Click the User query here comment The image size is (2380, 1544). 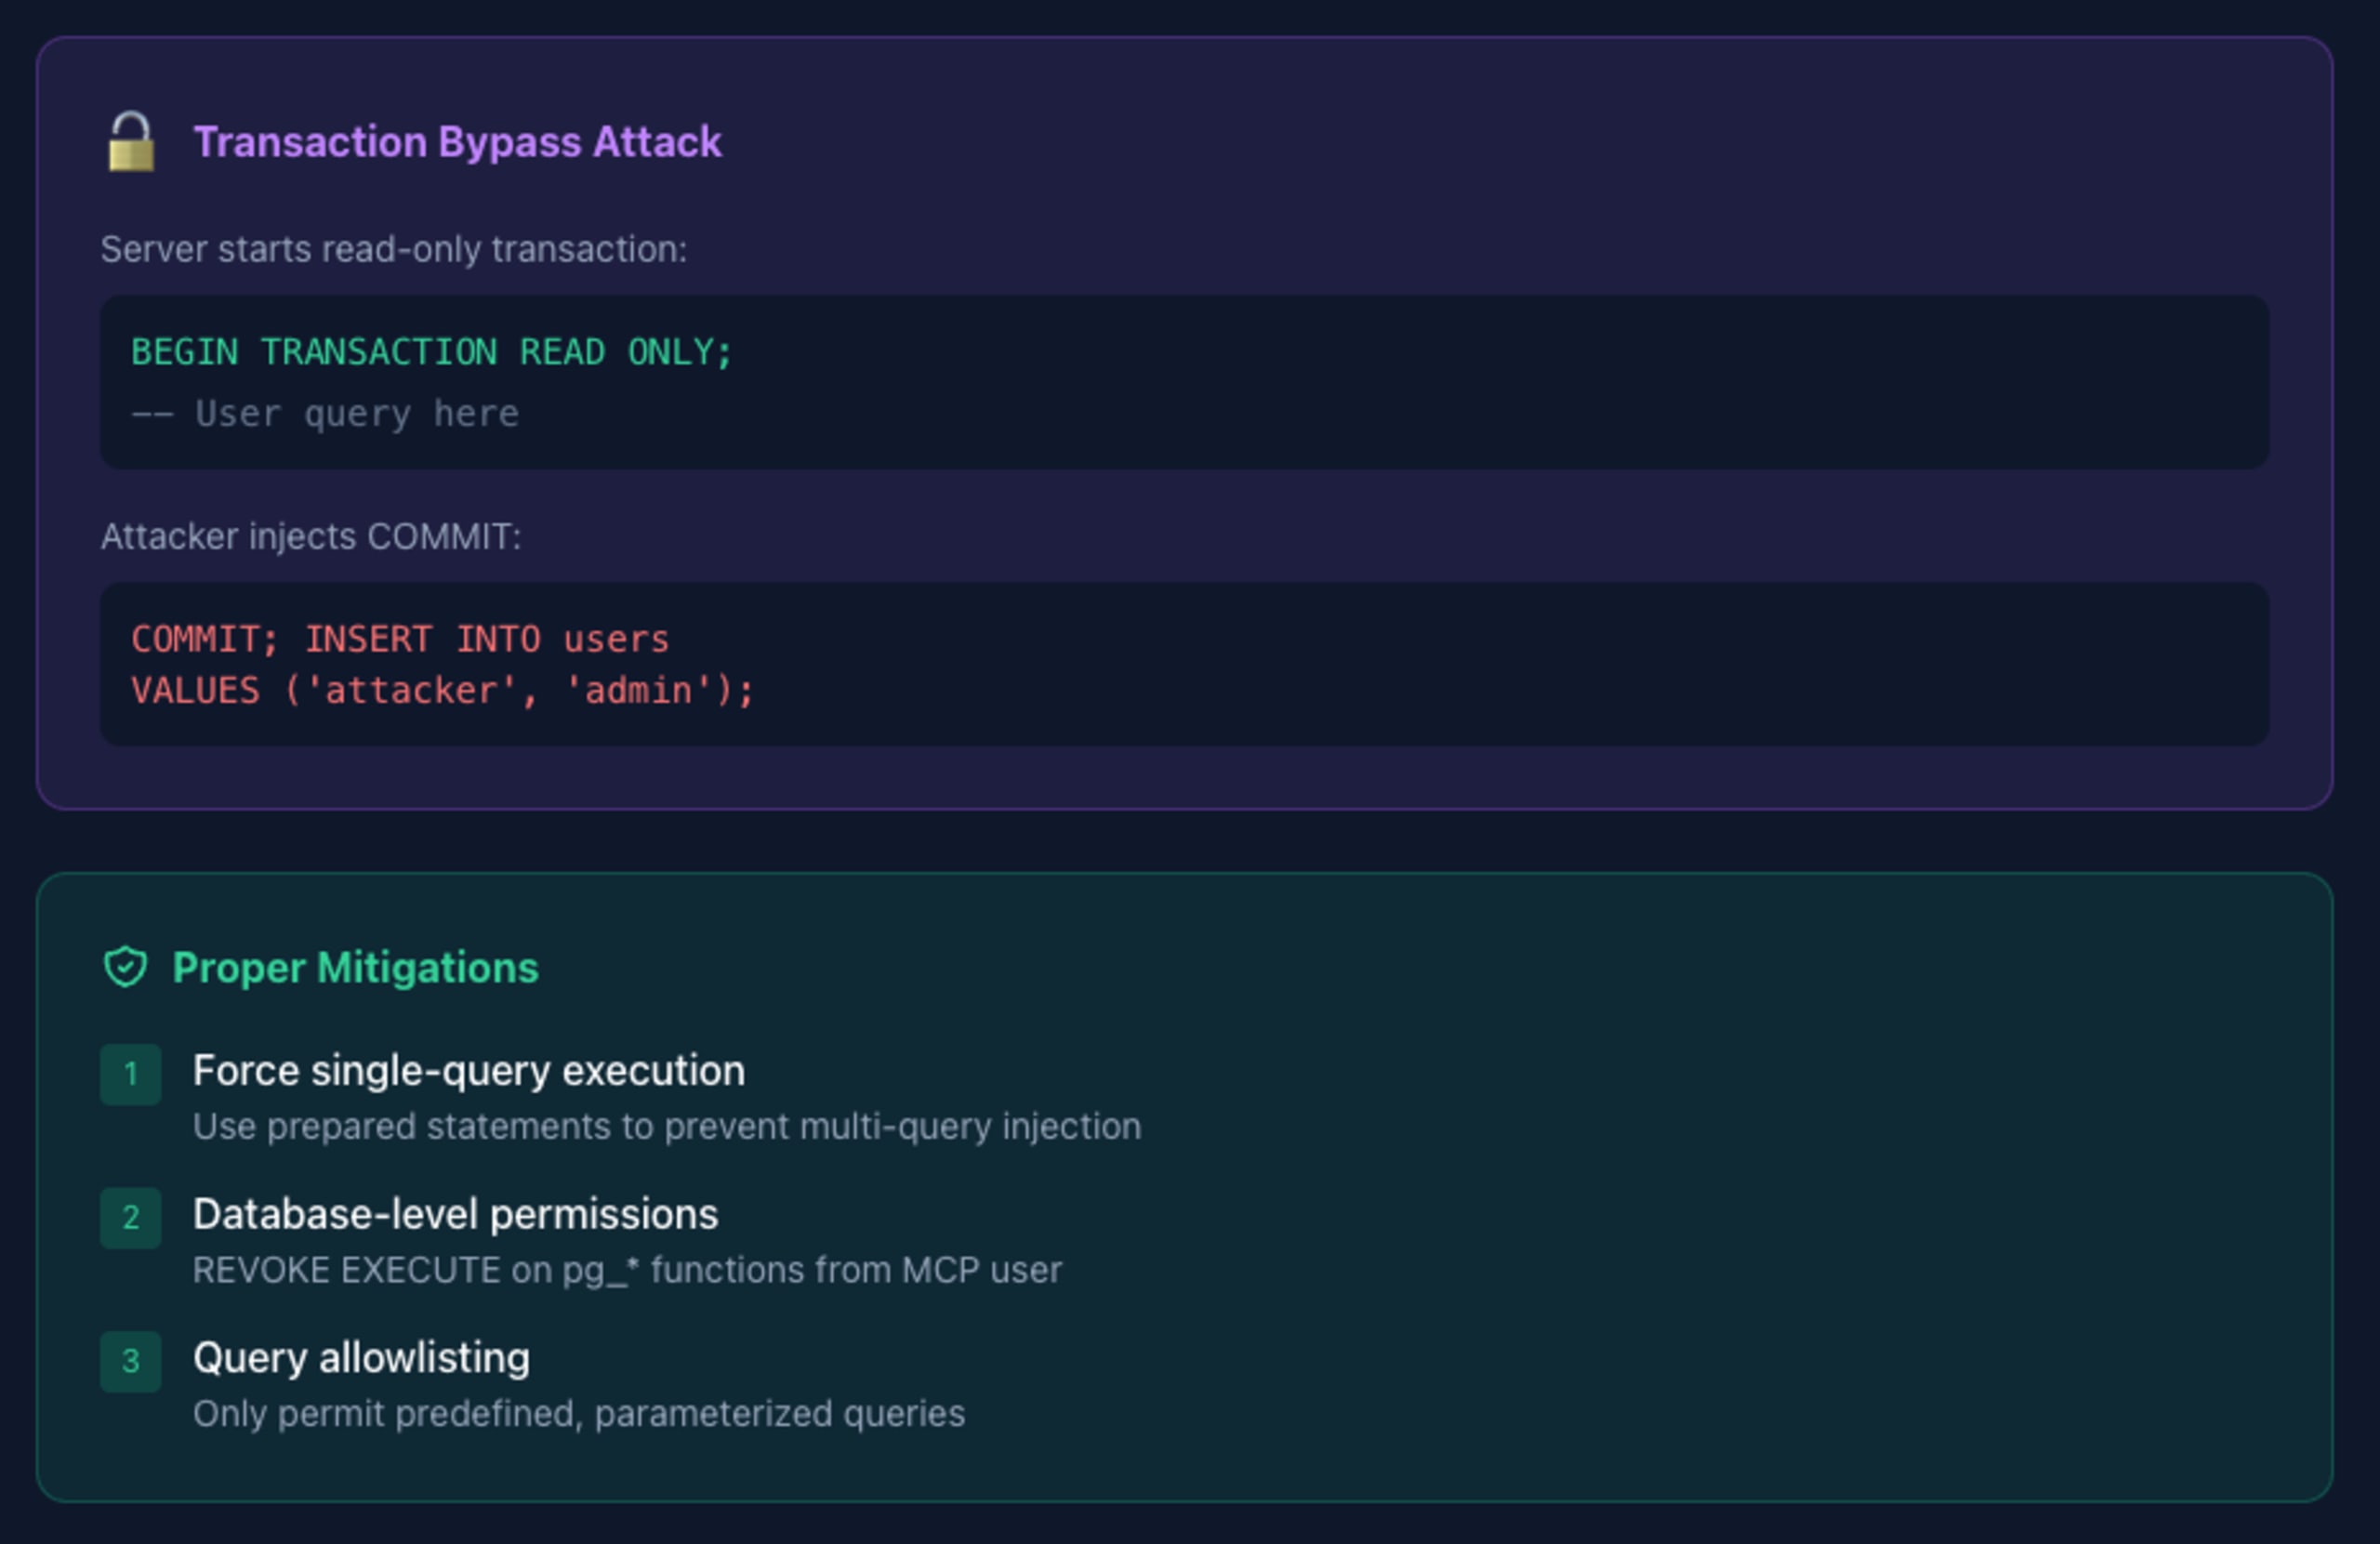pyautogui.click(x=325, y=414)
